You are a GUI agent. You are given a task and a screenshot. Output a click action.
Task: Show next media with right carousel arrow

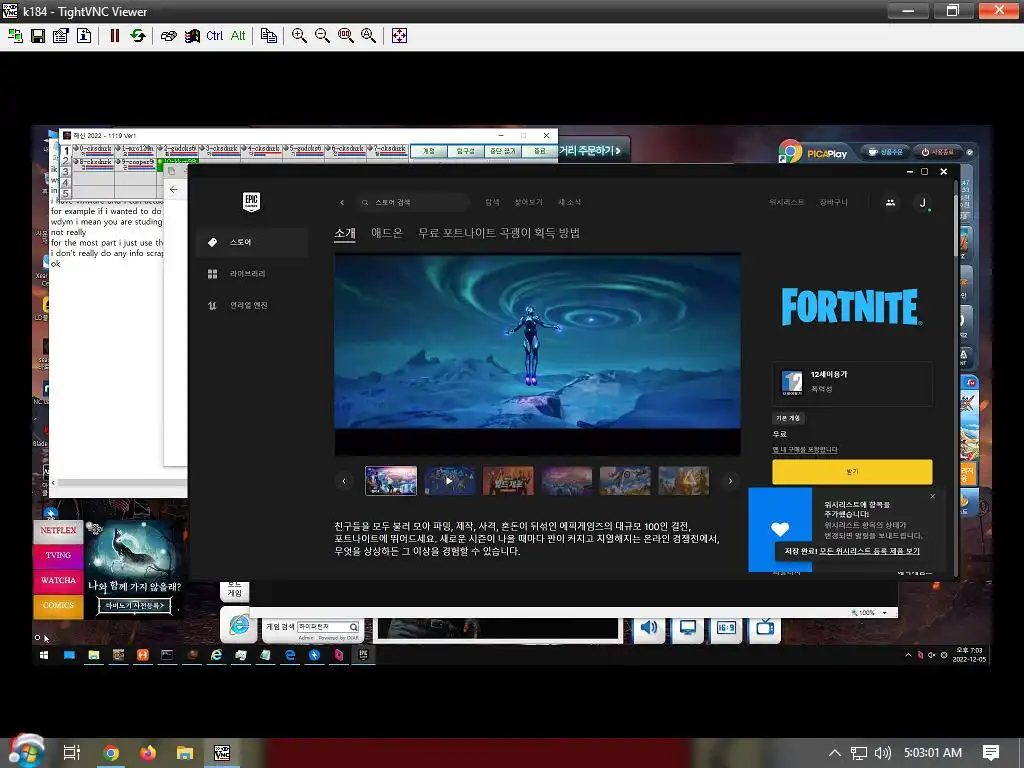point(730,481)
